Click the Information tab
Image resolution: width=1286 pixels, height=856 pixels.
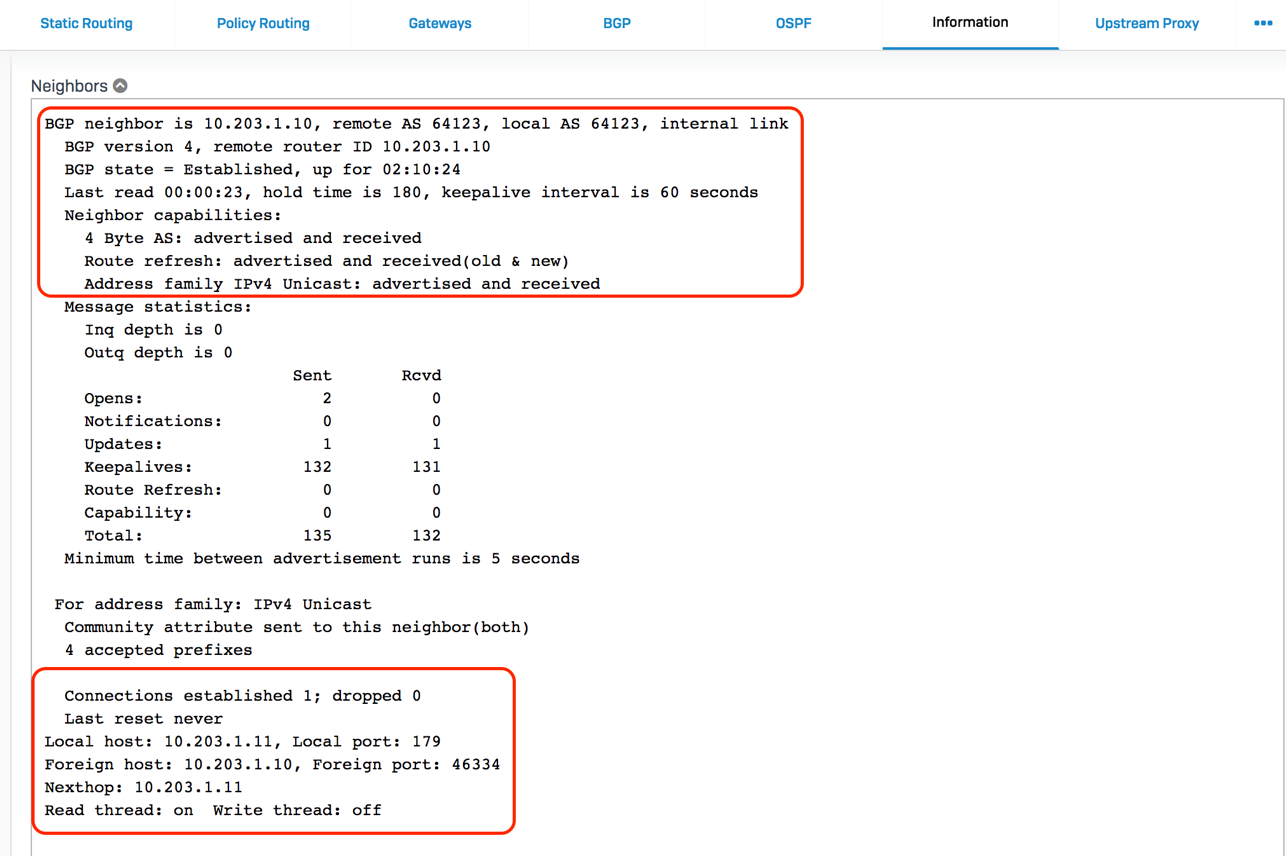(x=969, y=22)
